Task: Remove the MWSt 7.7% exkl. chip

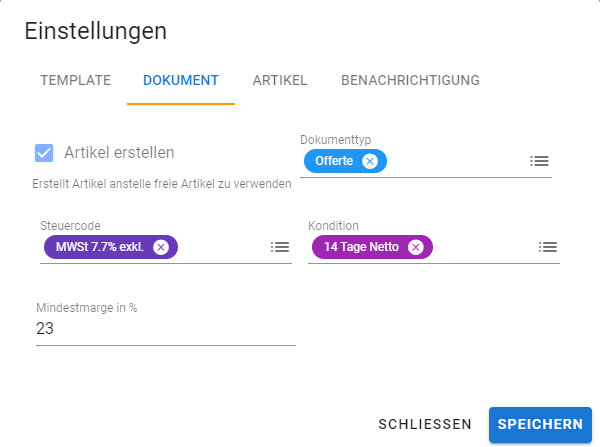Action: (x=161, y=247)
